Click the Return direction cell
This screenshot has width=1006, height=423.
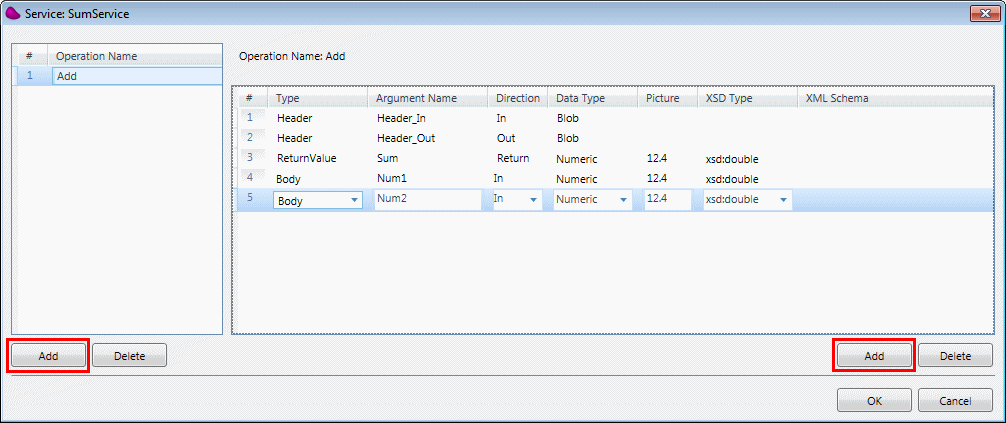point(513,158)
